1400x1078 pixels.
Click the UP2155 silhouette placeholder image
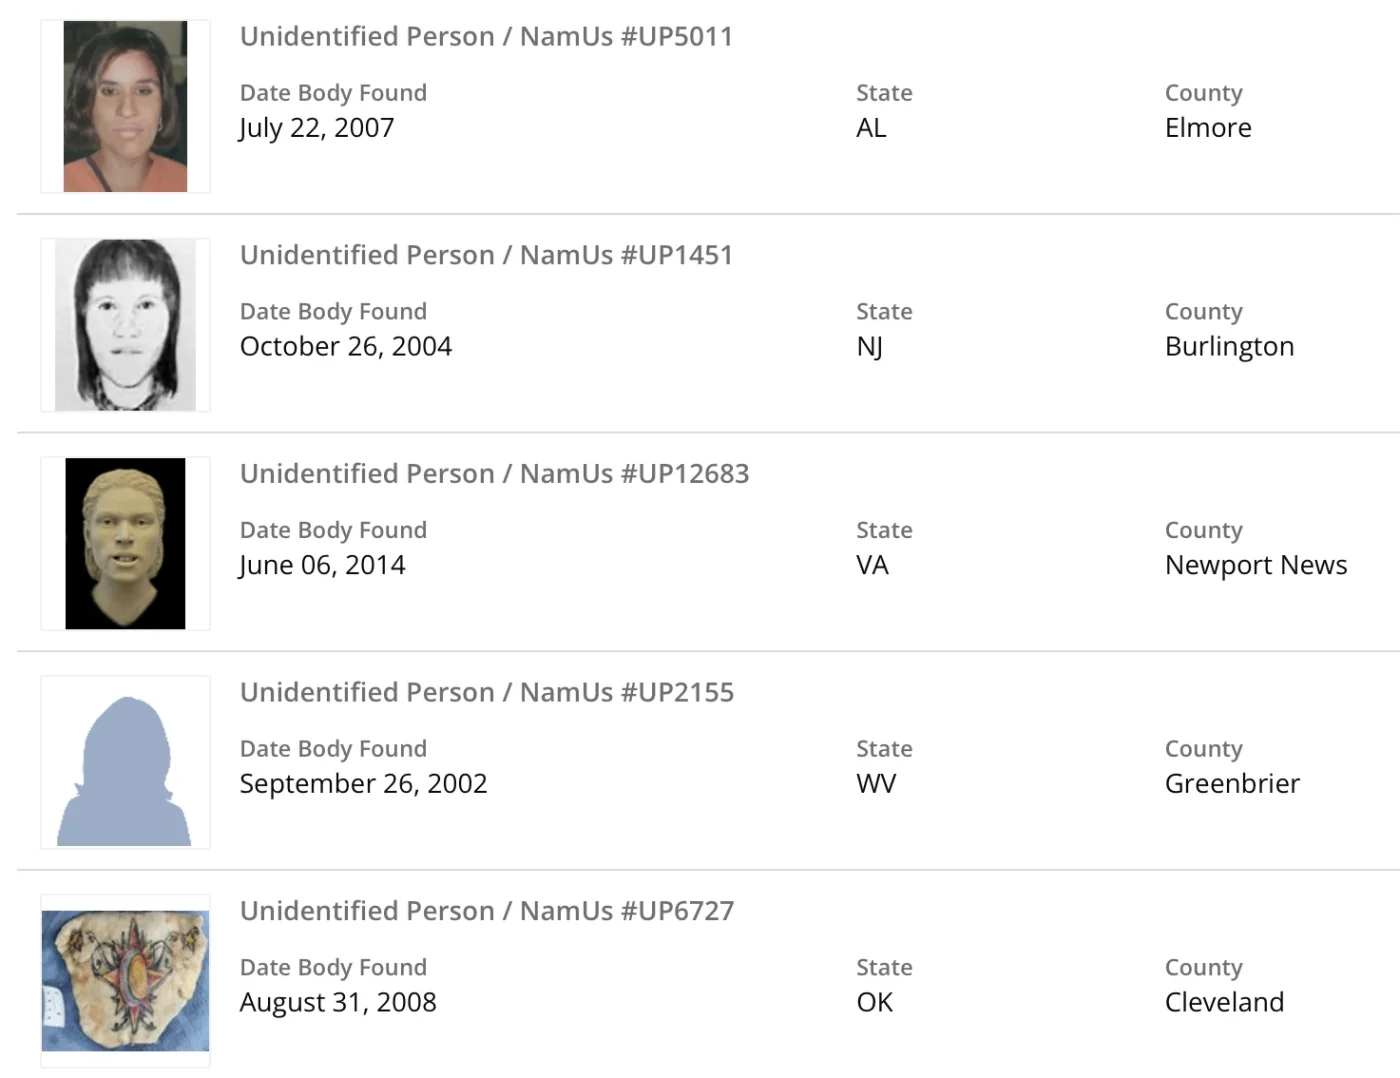[125, 762]
